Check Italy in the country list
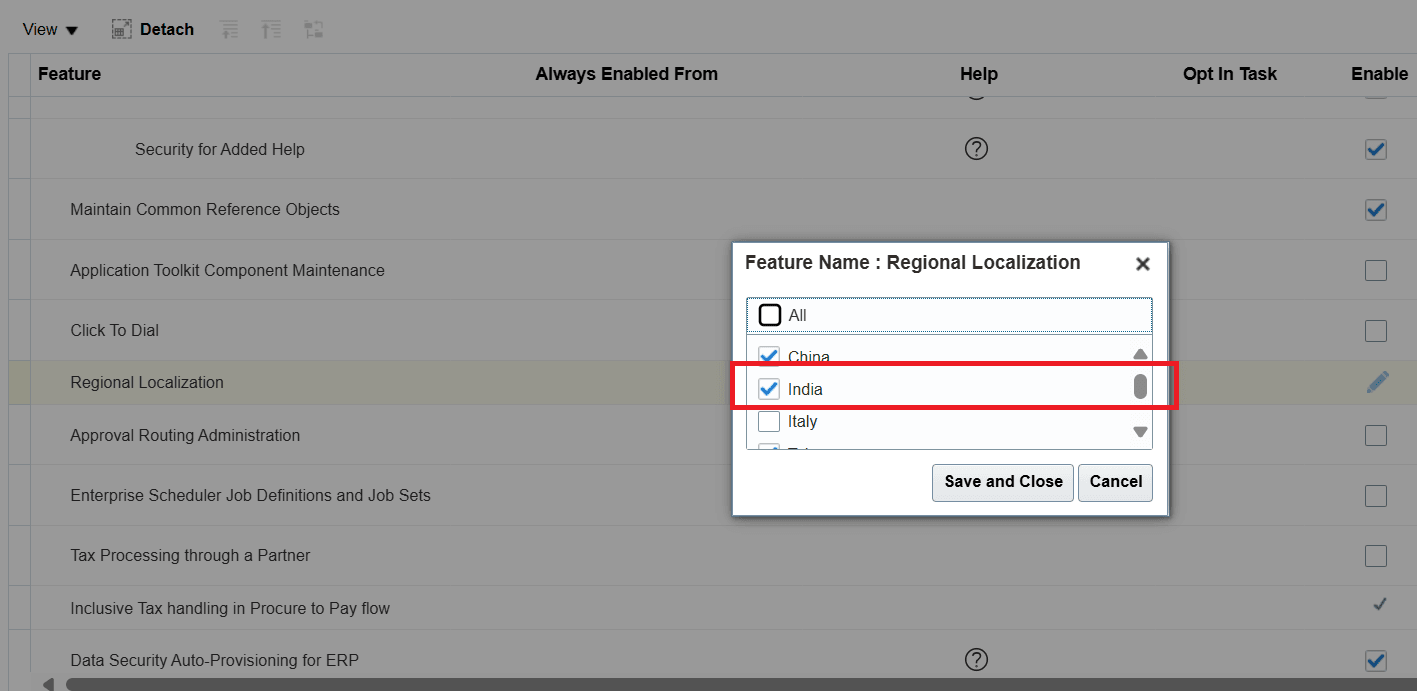Viewport: 1417px width, 691px height. click(x=769, y=421)
